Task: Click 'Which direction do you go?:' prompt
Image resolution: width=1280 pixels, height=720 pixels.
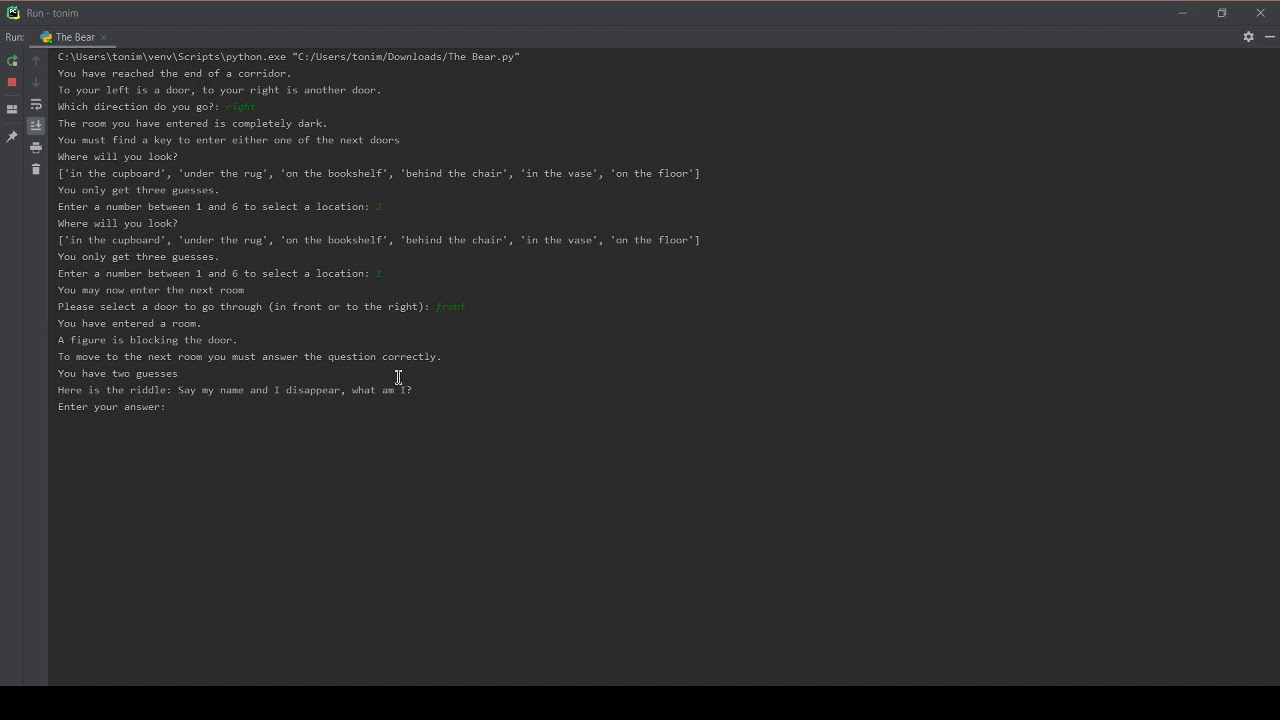Action: click(139, 107)
